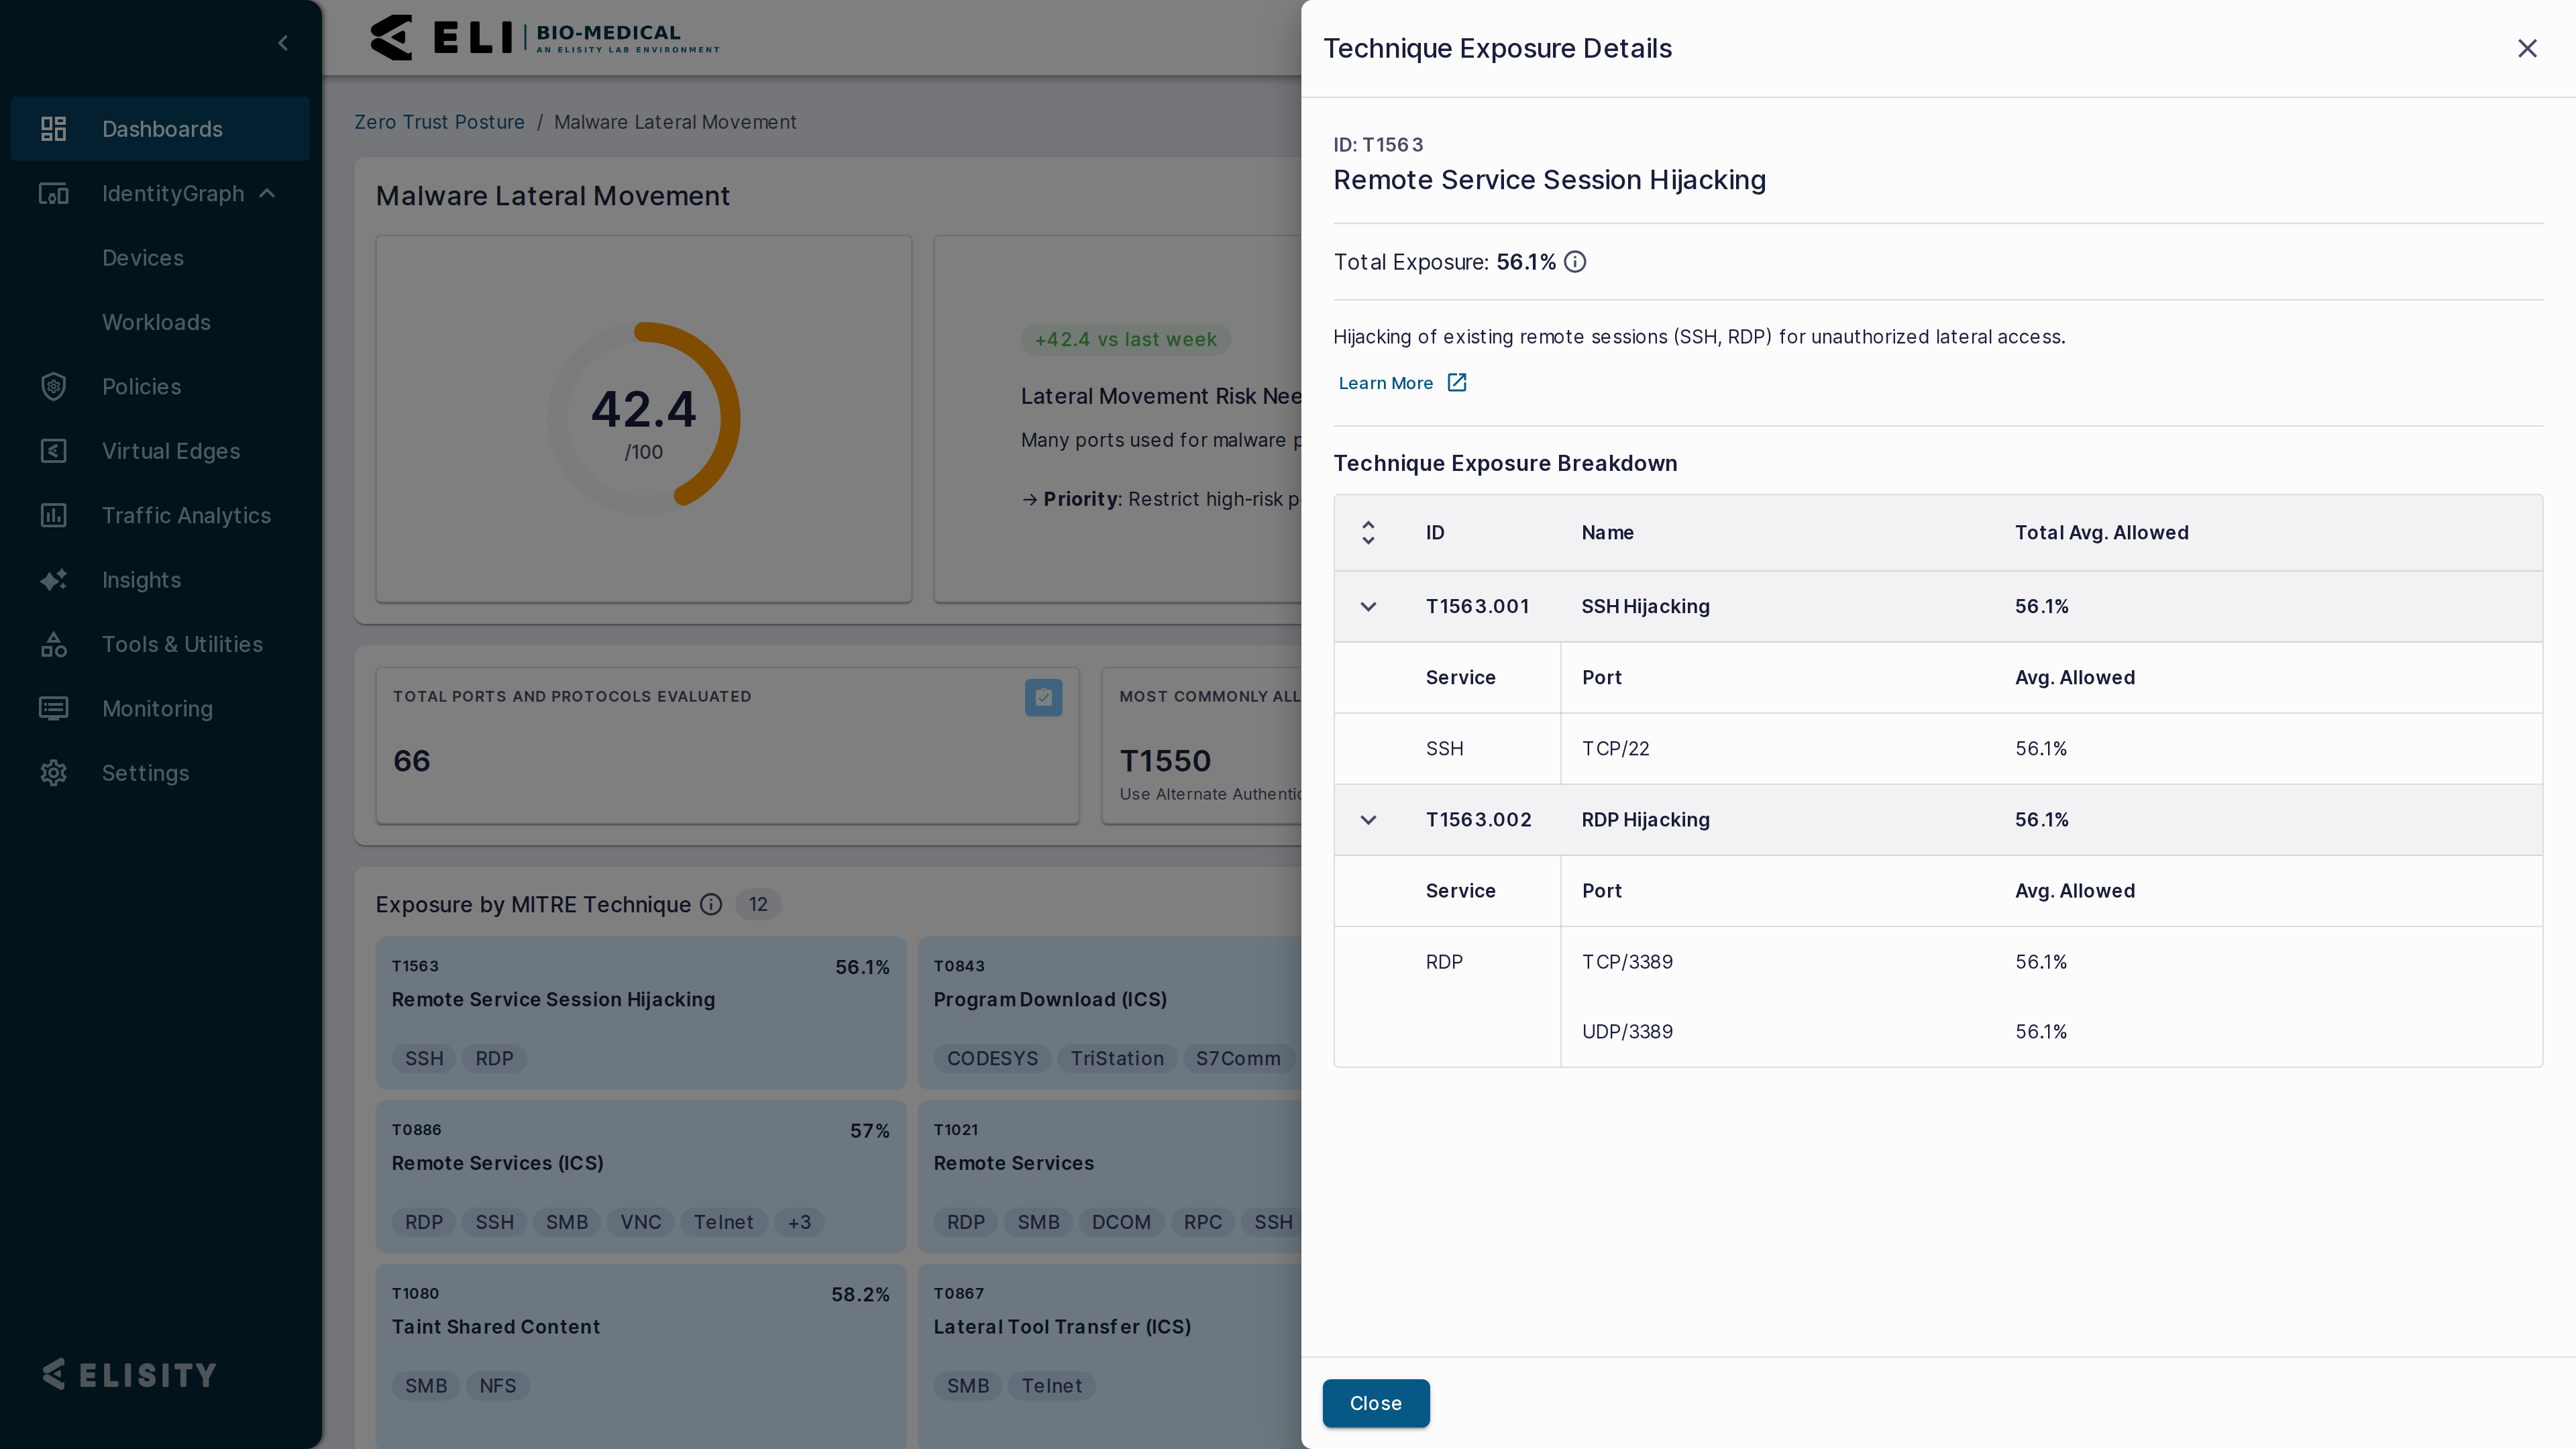Screen dimensions: 2576x1449
Task: Click the Total Avg. Allowed column header
Action: coord(2101,533)
